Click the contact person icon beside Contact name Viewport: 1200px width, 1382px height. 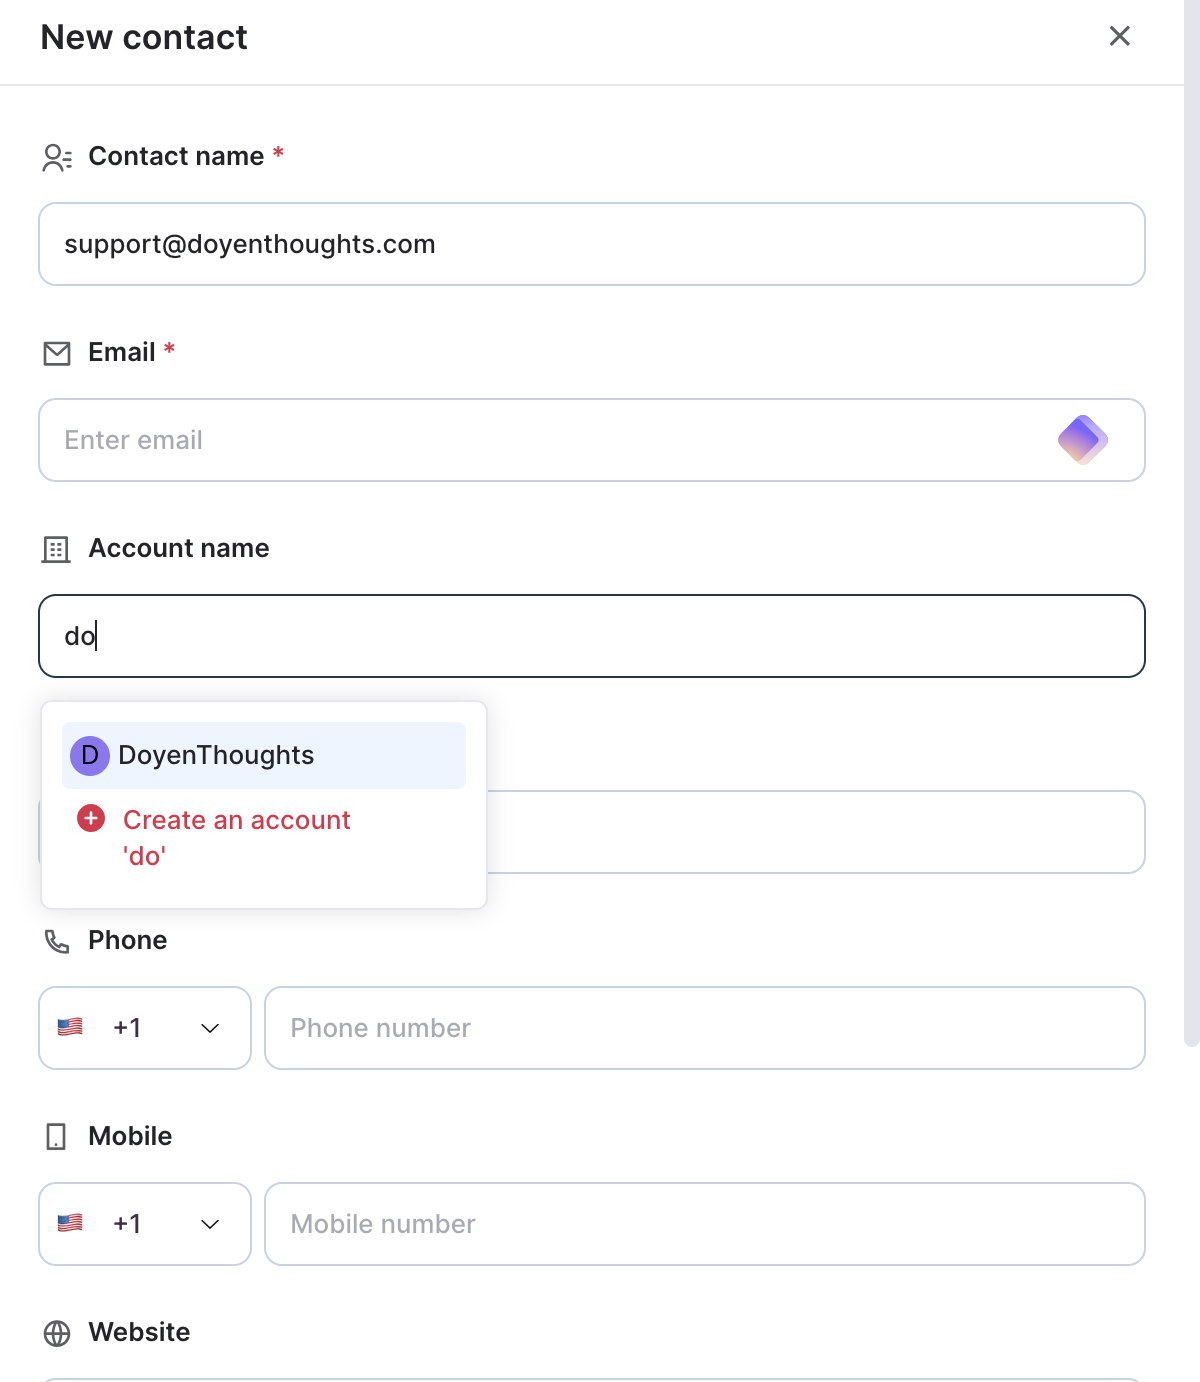tap(57, 158)
